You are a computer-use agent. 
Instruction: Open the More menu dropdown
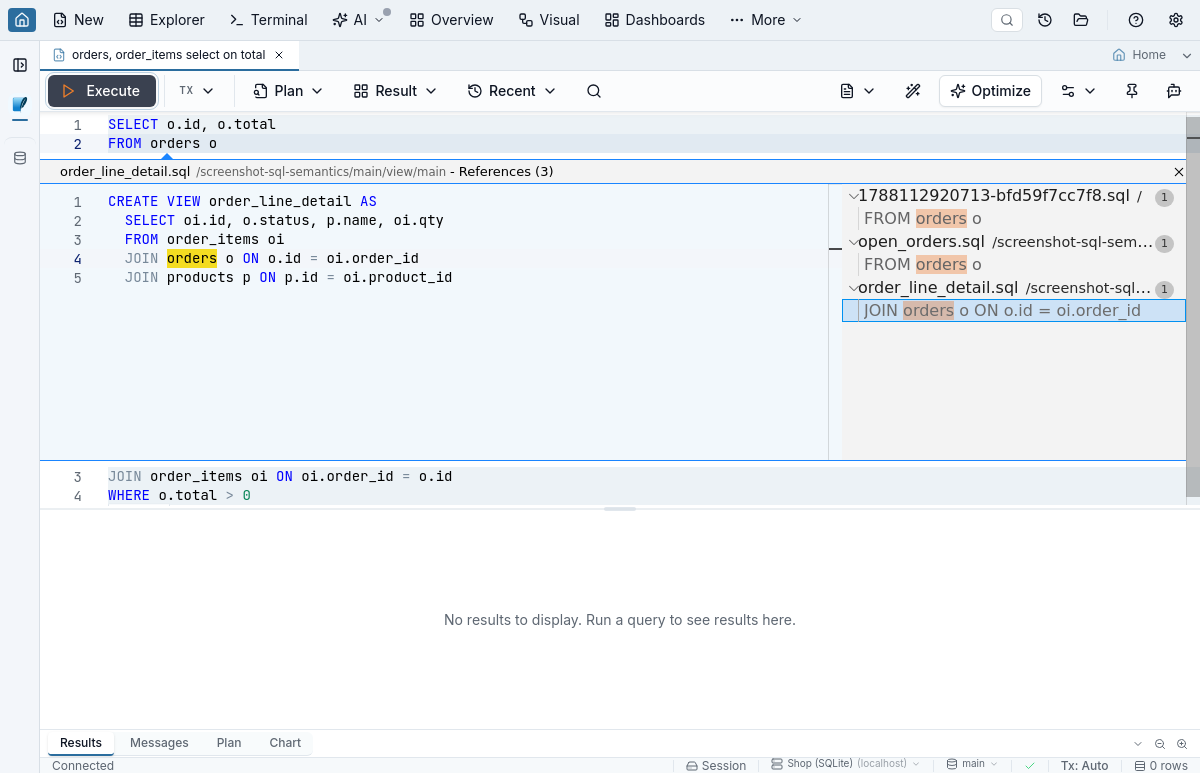pyautogui.click(x=766, y=20)
